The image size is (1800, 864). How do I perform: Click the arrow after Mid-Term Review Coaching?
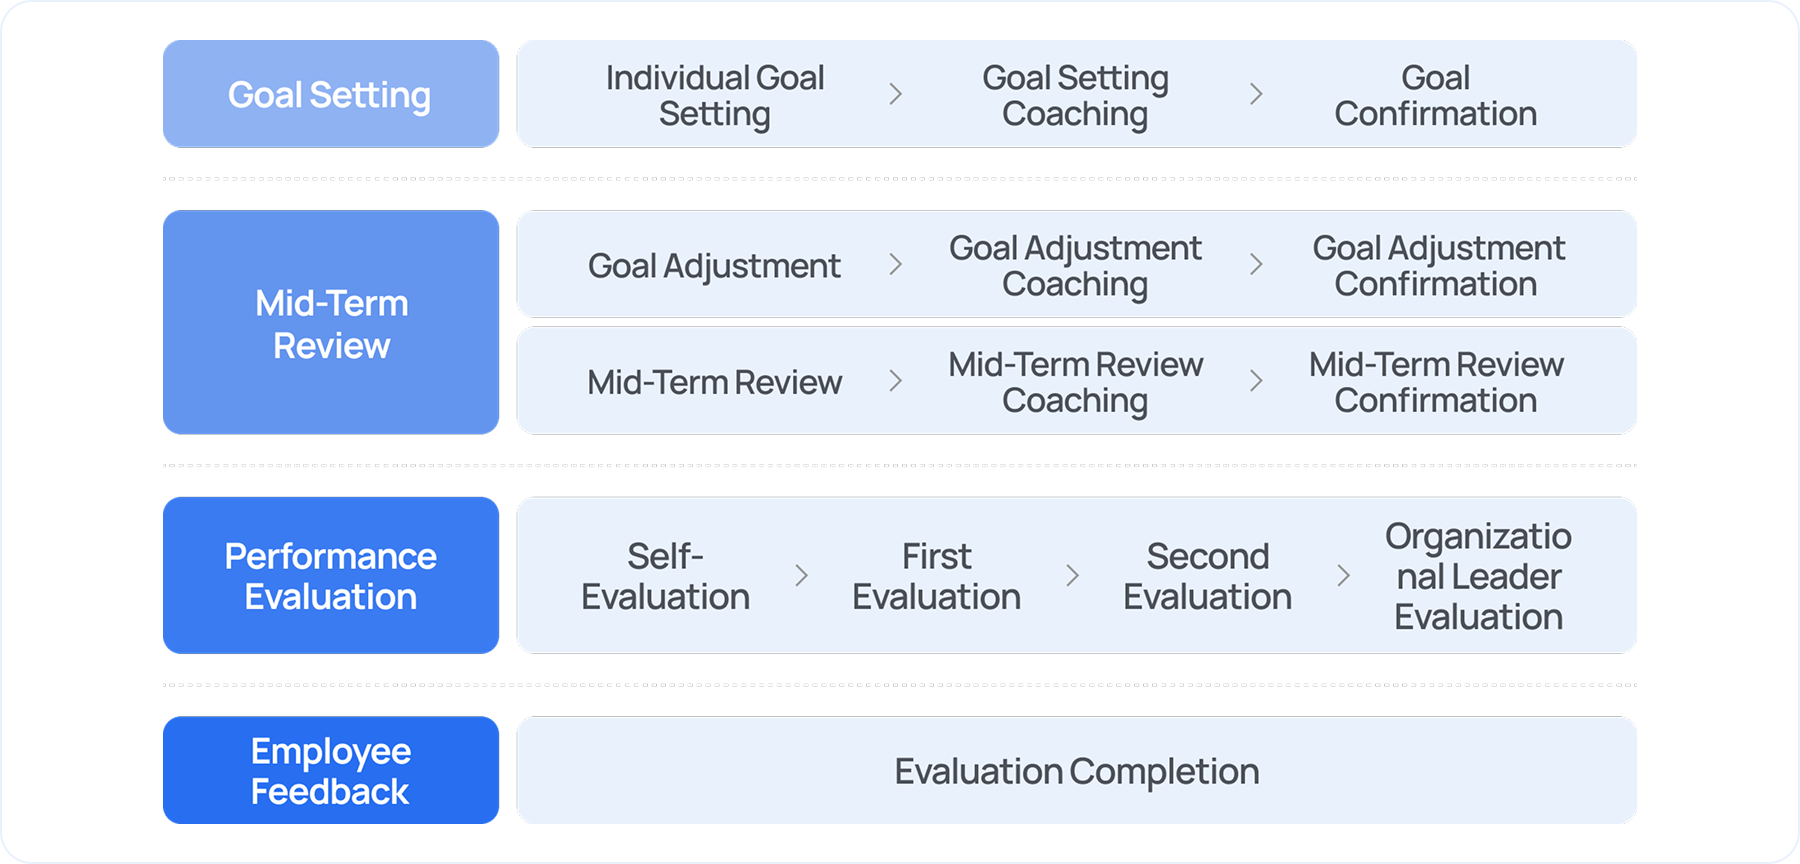coord(1256,381)
